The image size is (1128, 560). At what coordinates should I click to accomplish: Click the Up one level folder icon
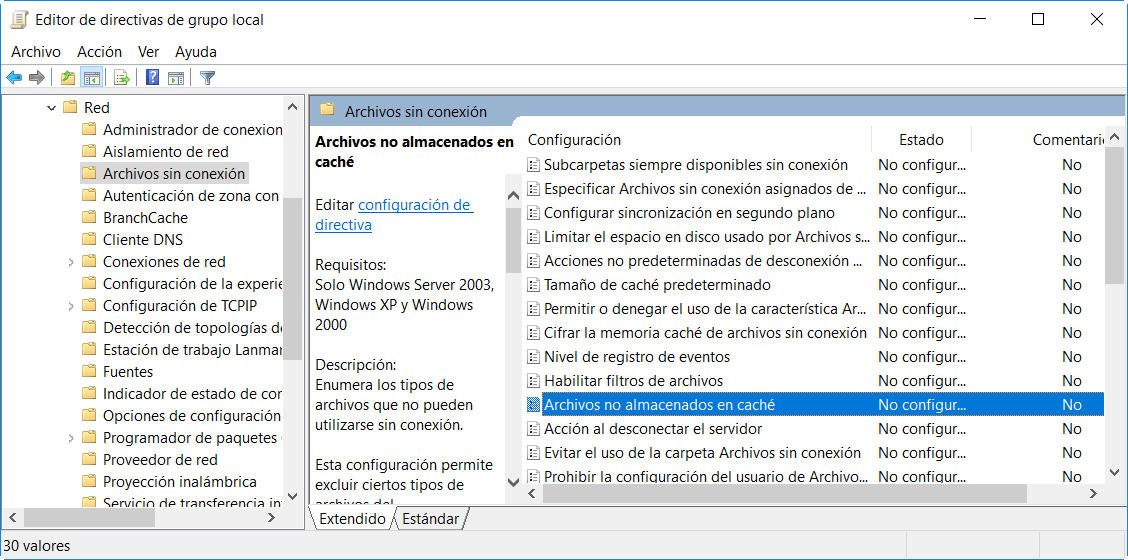(x=68, y=78)
